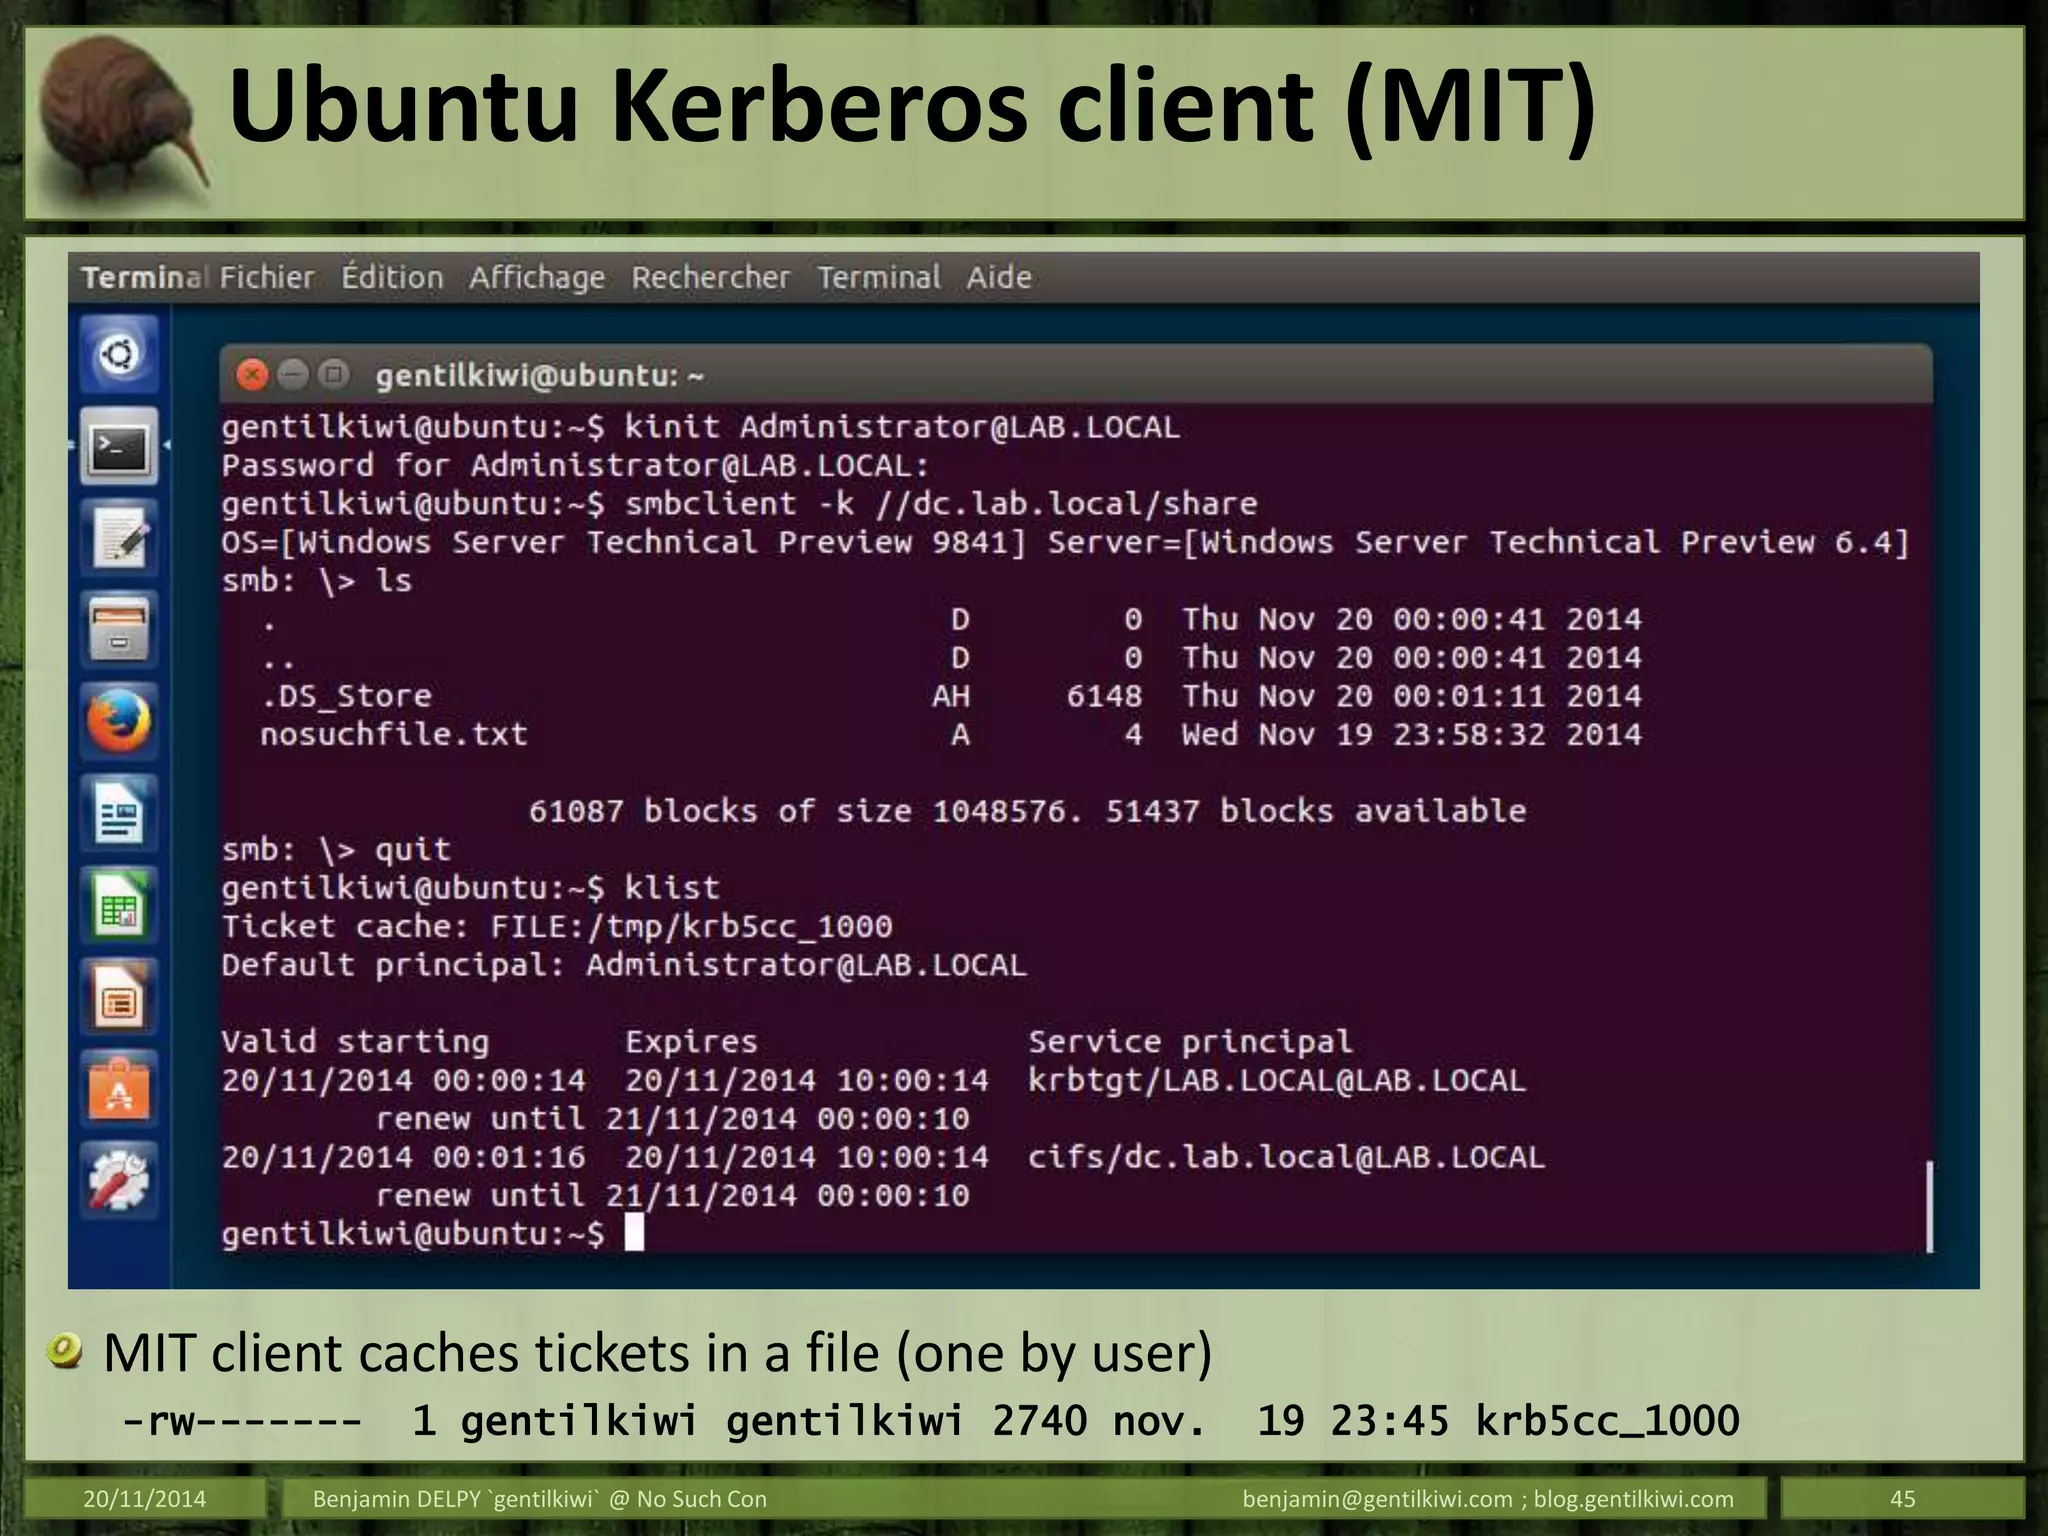Click the slide title Ubuntu Kerberos client

coord(912,106)
